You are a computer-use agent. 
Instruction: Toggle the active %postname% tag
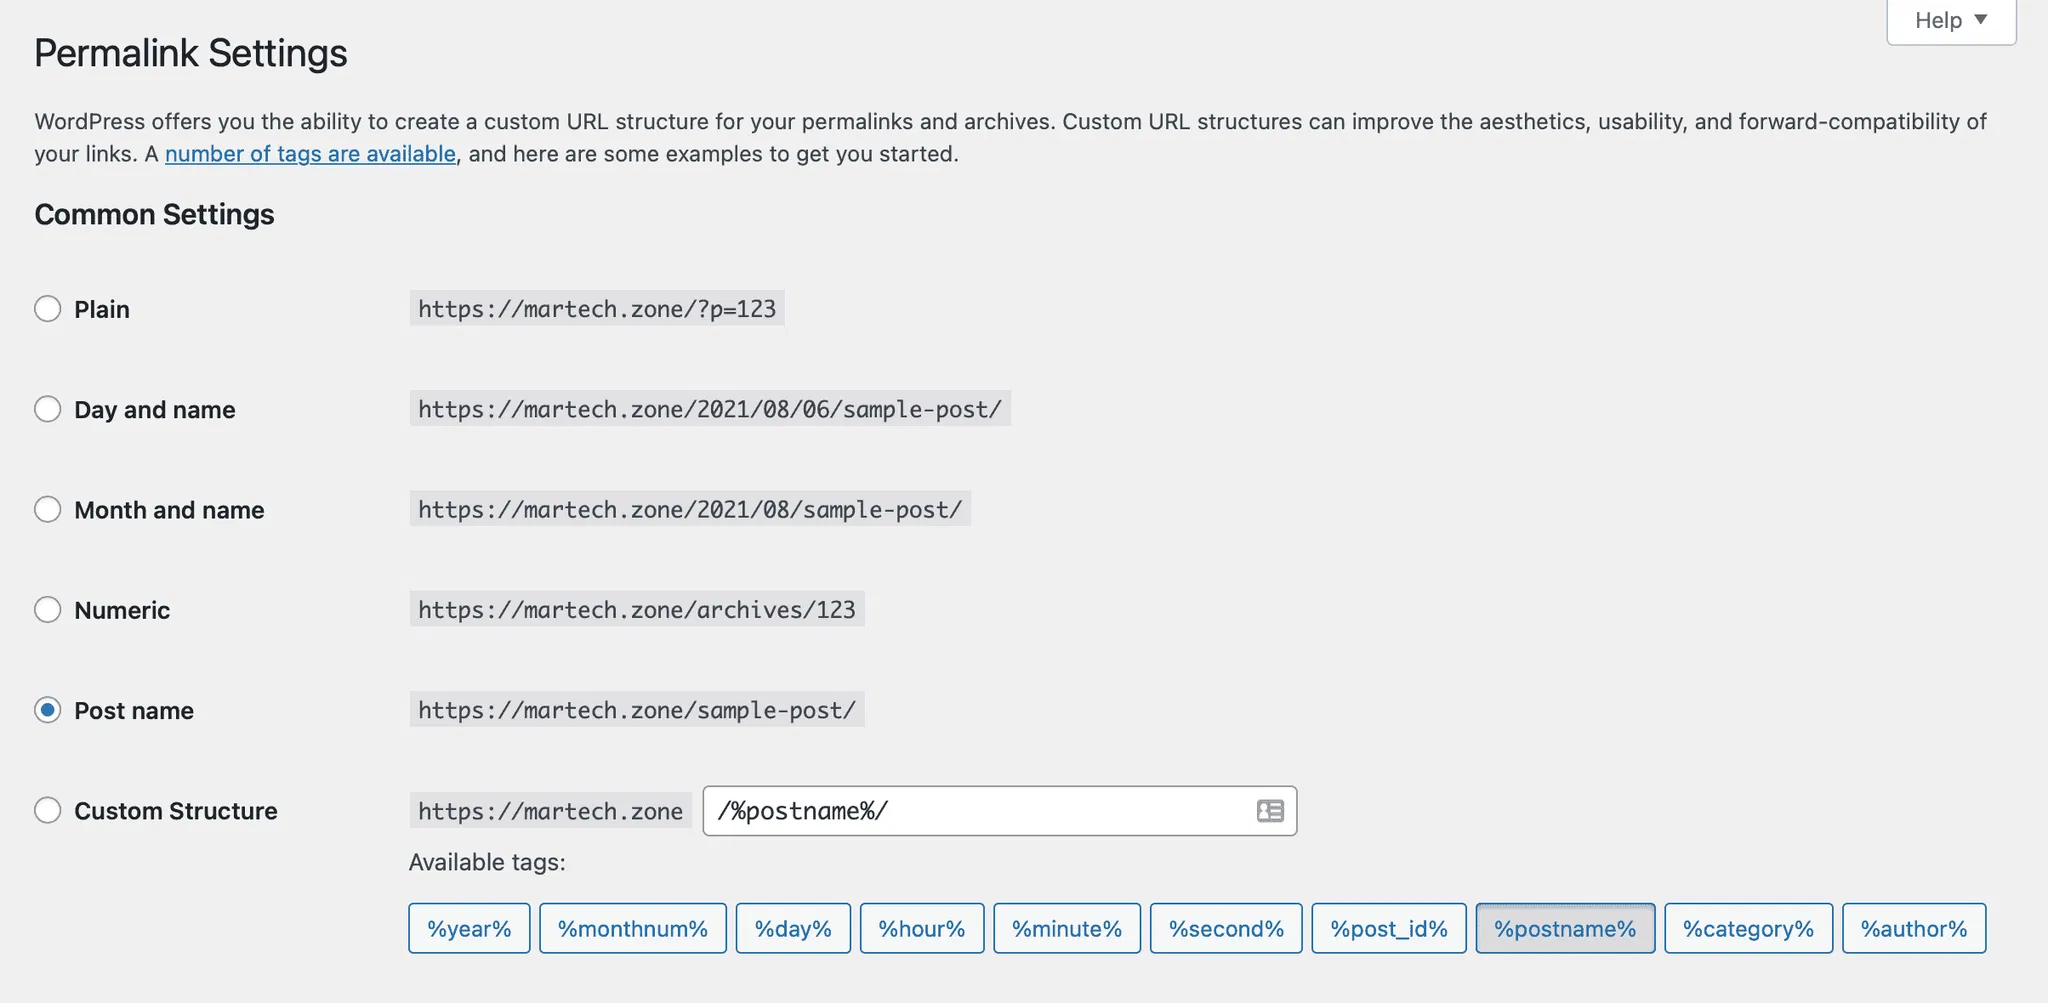(x=1565, y=929)
